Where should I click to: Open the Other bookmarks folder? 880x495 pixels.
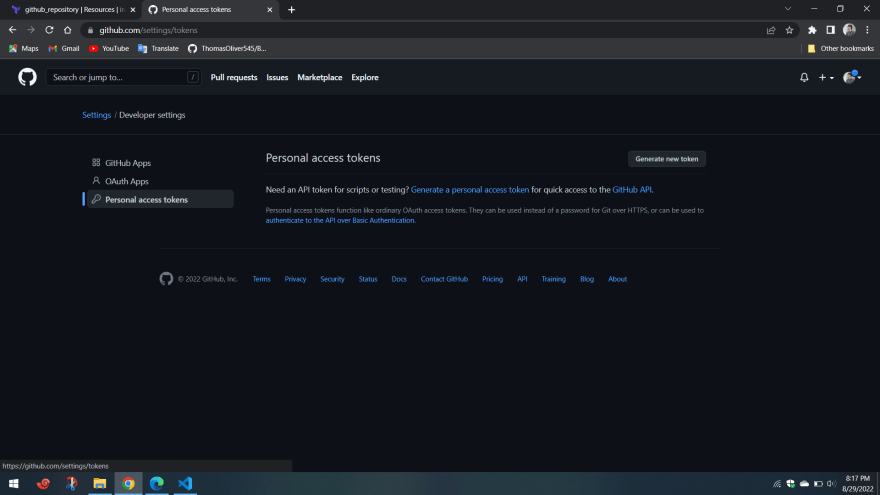[x=840, y=49]
